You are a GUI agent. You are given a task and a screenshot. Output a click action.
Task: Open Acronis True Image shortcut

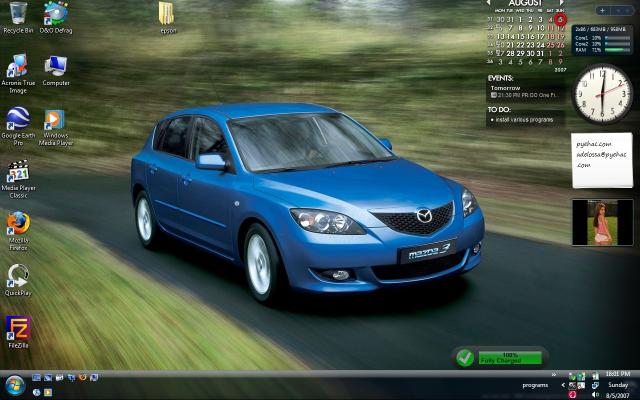coord(18,73)
